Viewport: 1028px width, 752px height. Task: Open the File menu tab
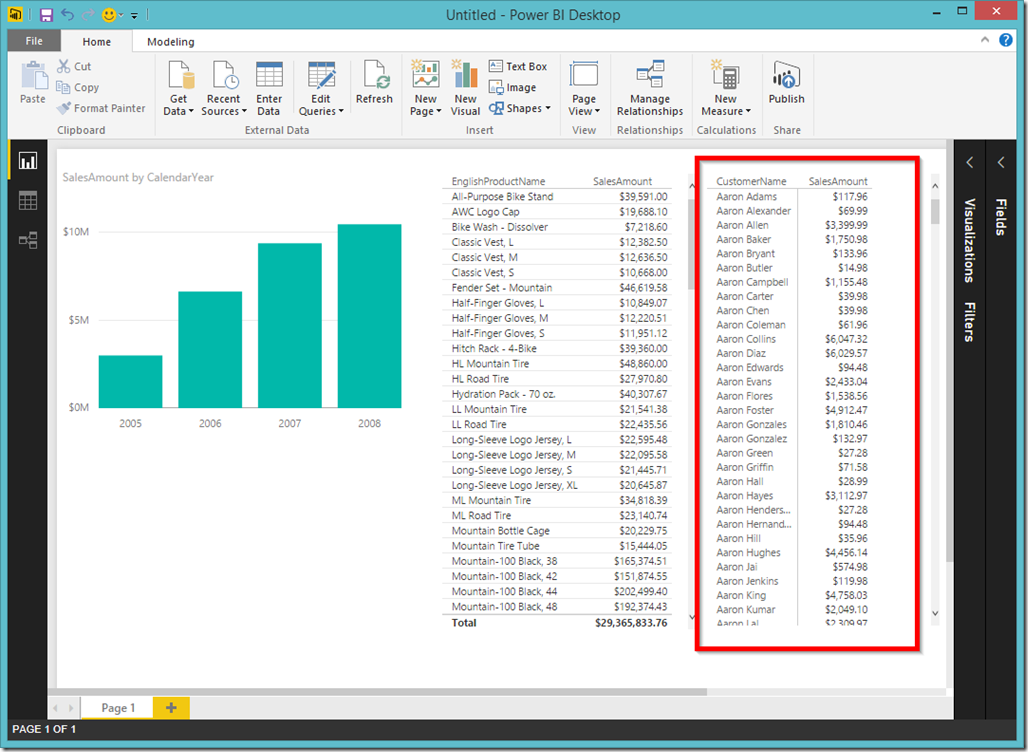click(34, 41)
